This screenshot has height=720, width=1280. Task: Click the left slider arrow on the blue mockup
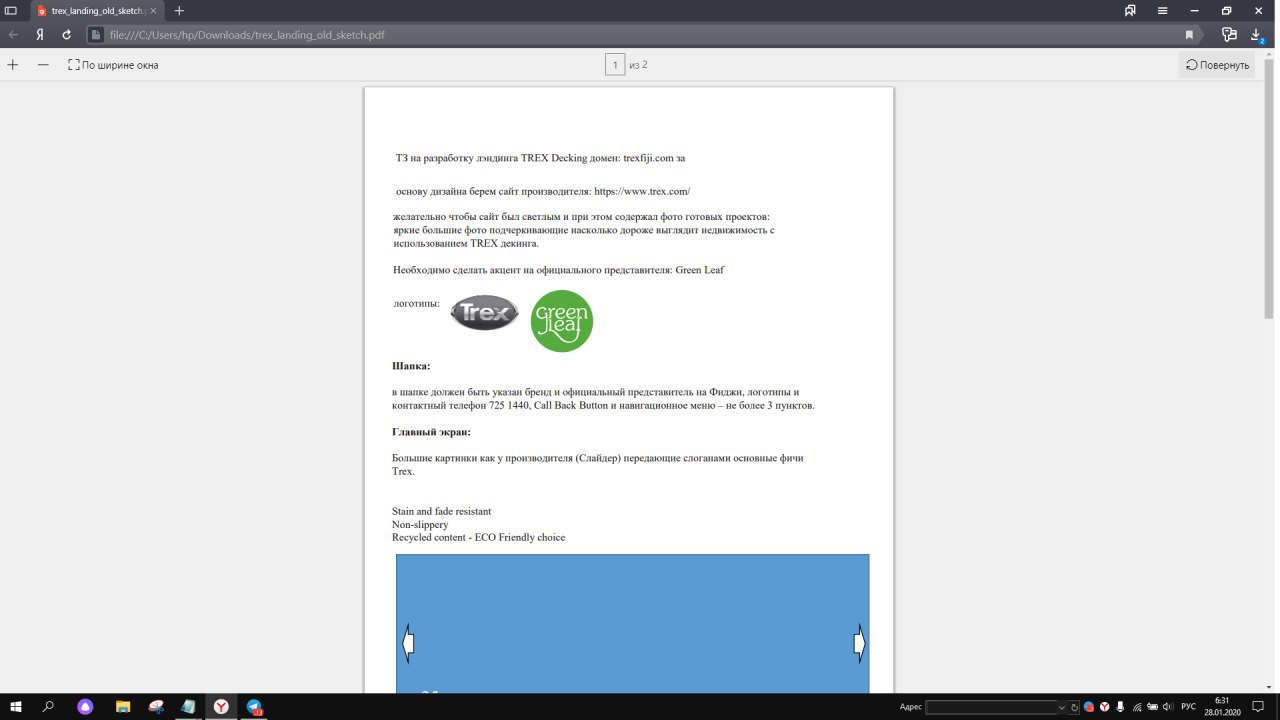click(x=408, y=643)
